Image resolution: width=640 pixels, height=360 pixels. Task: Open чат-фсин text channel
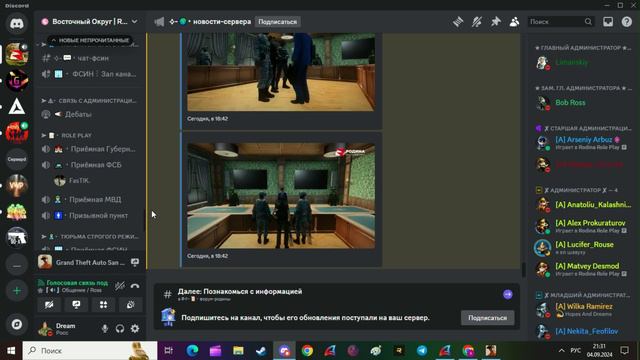pyautogui.click(x=90, y=58)
